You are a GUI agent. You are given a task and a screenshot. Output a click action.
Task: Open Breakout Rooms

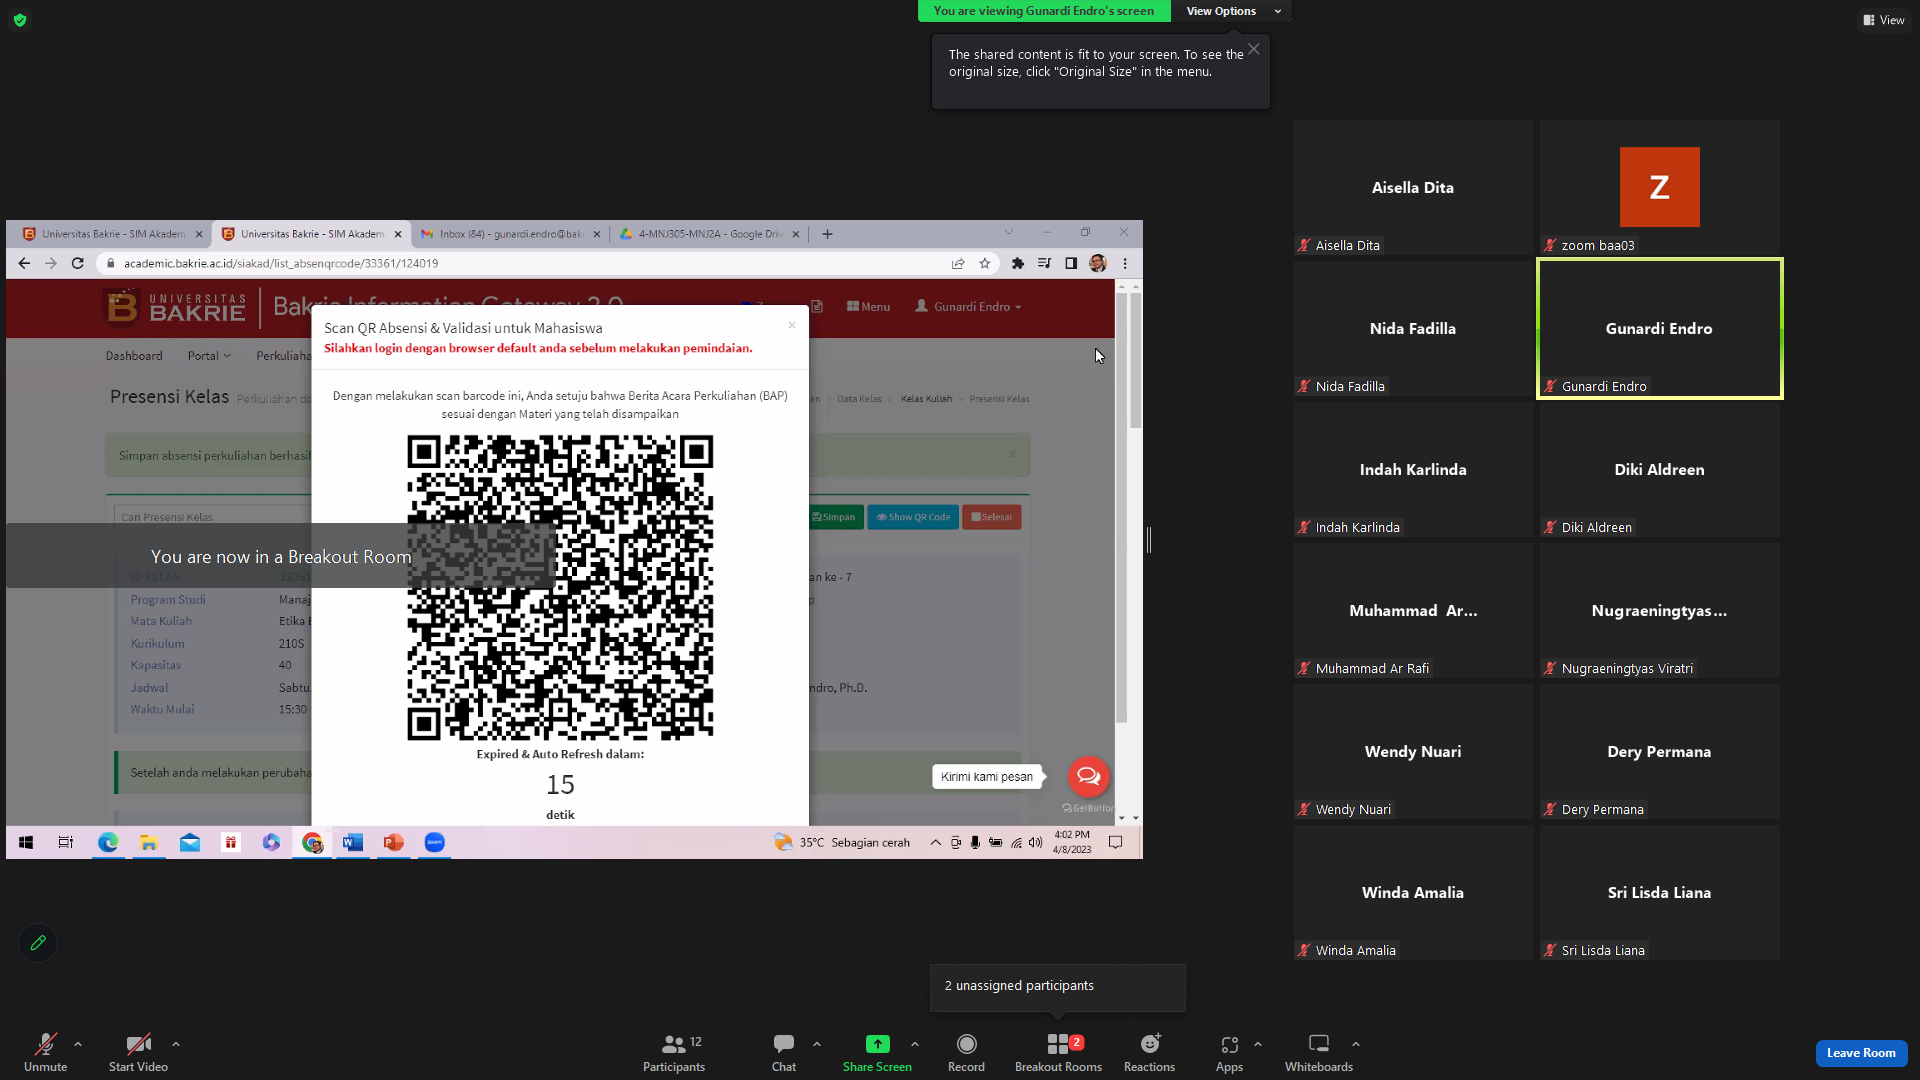click(1058, 1051)
